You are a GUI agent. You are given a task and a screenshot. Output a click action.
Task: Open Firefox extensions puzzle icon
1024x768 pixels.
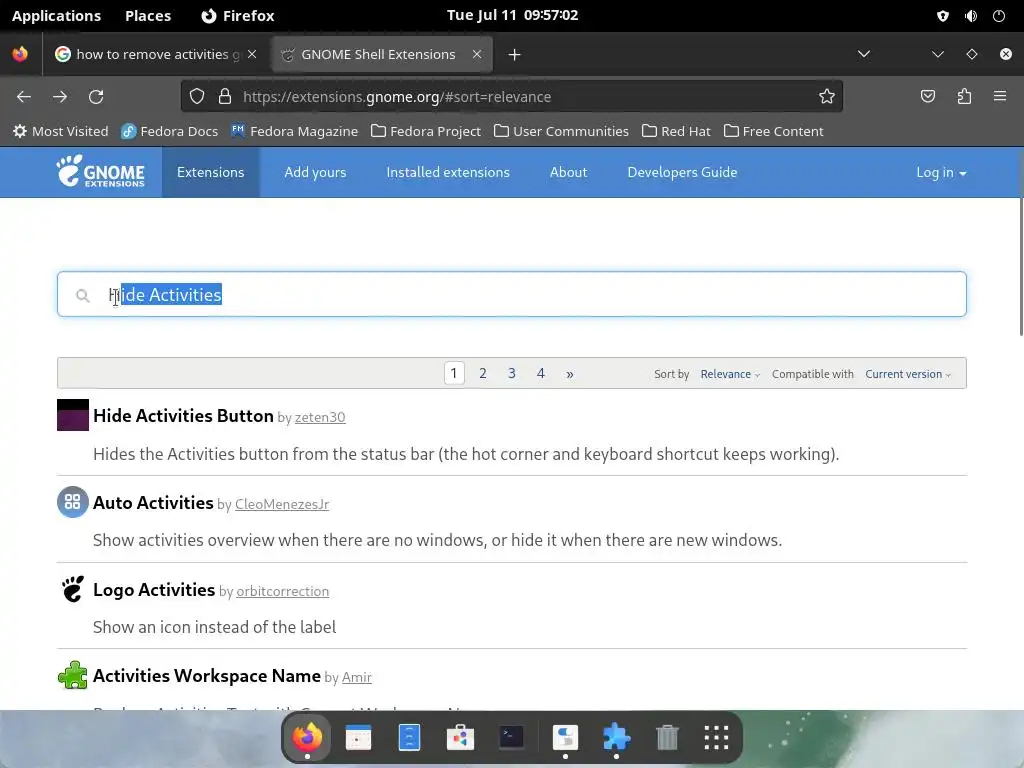pos(964,97)
